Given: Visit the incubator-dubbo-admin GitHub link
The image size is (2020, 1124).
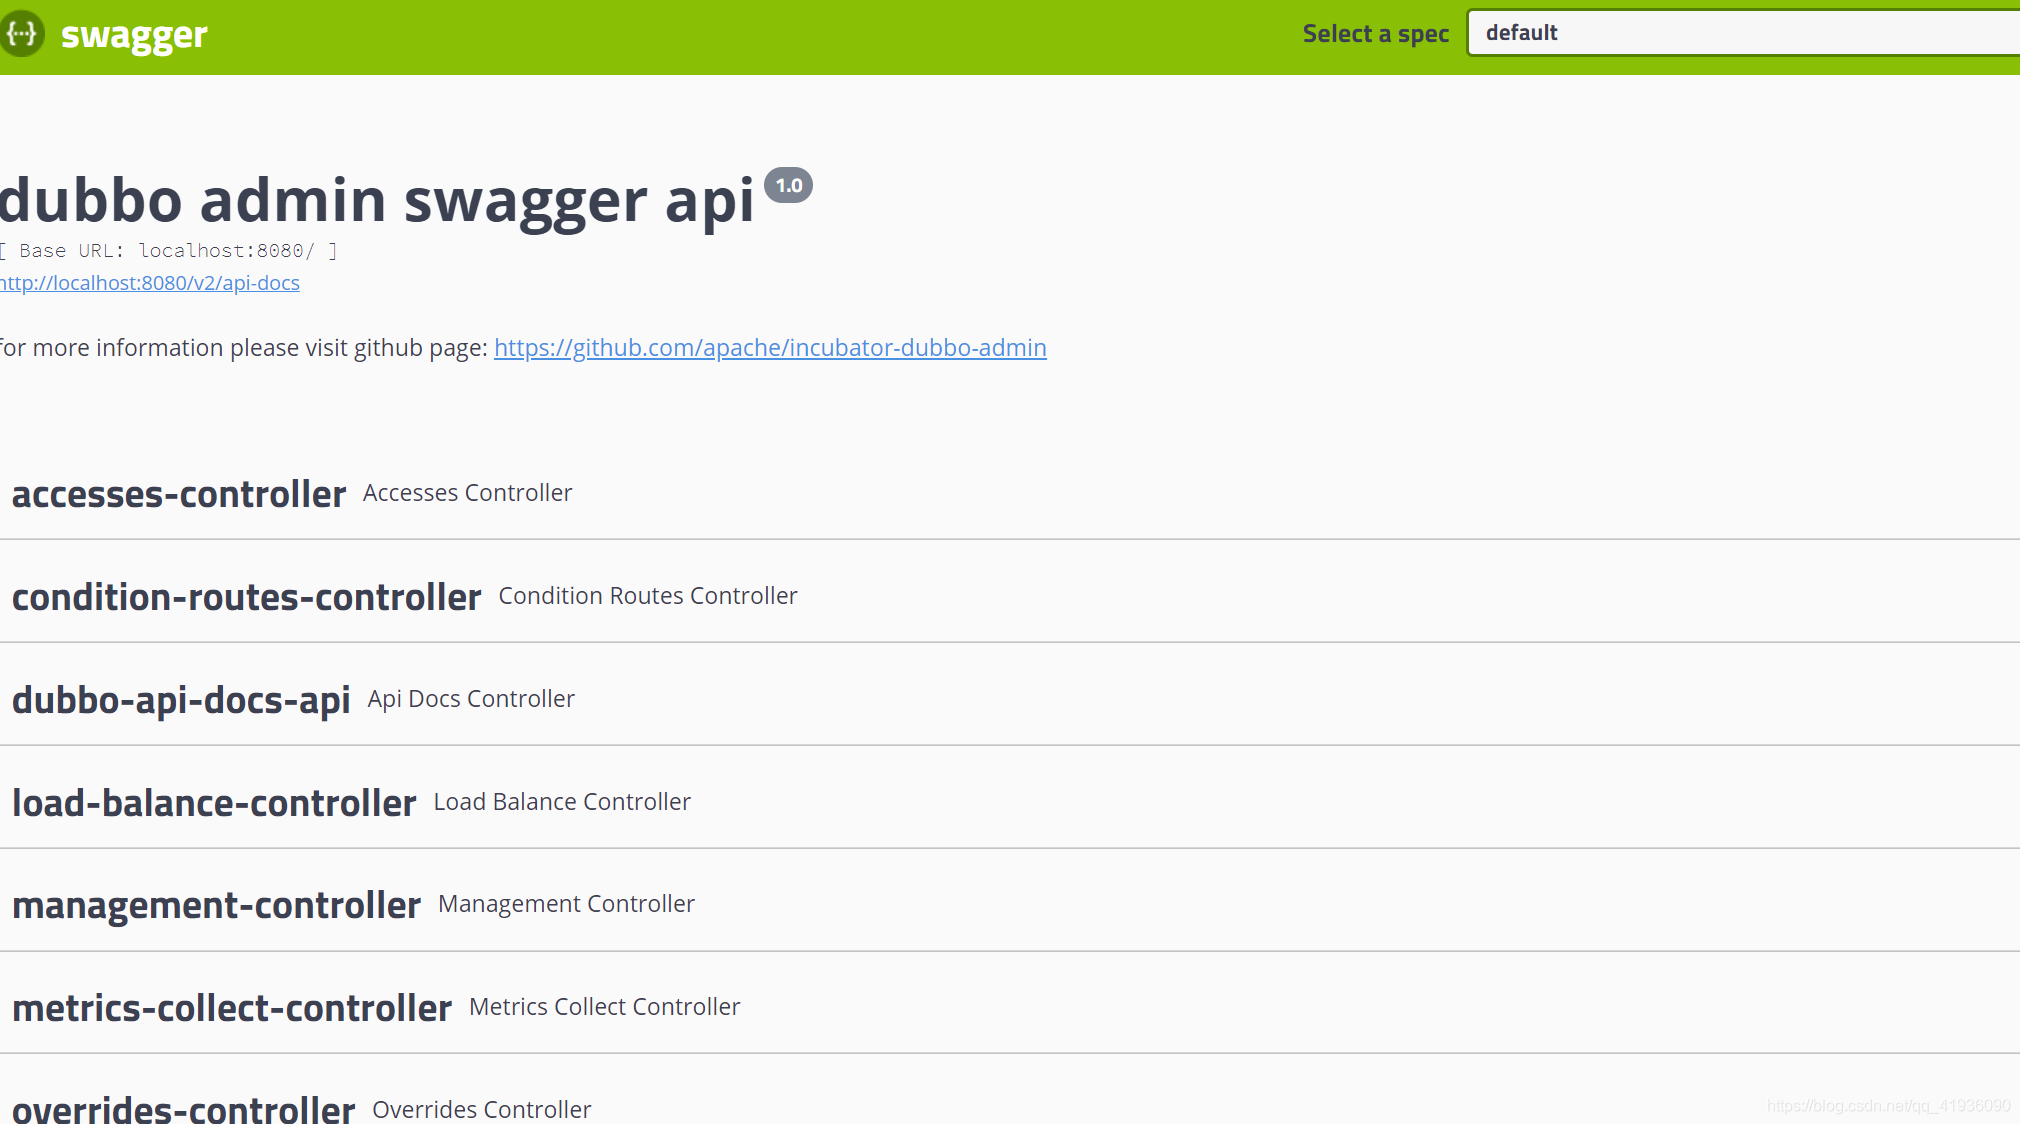Looking at the screenshot, I should coord(770,348).
